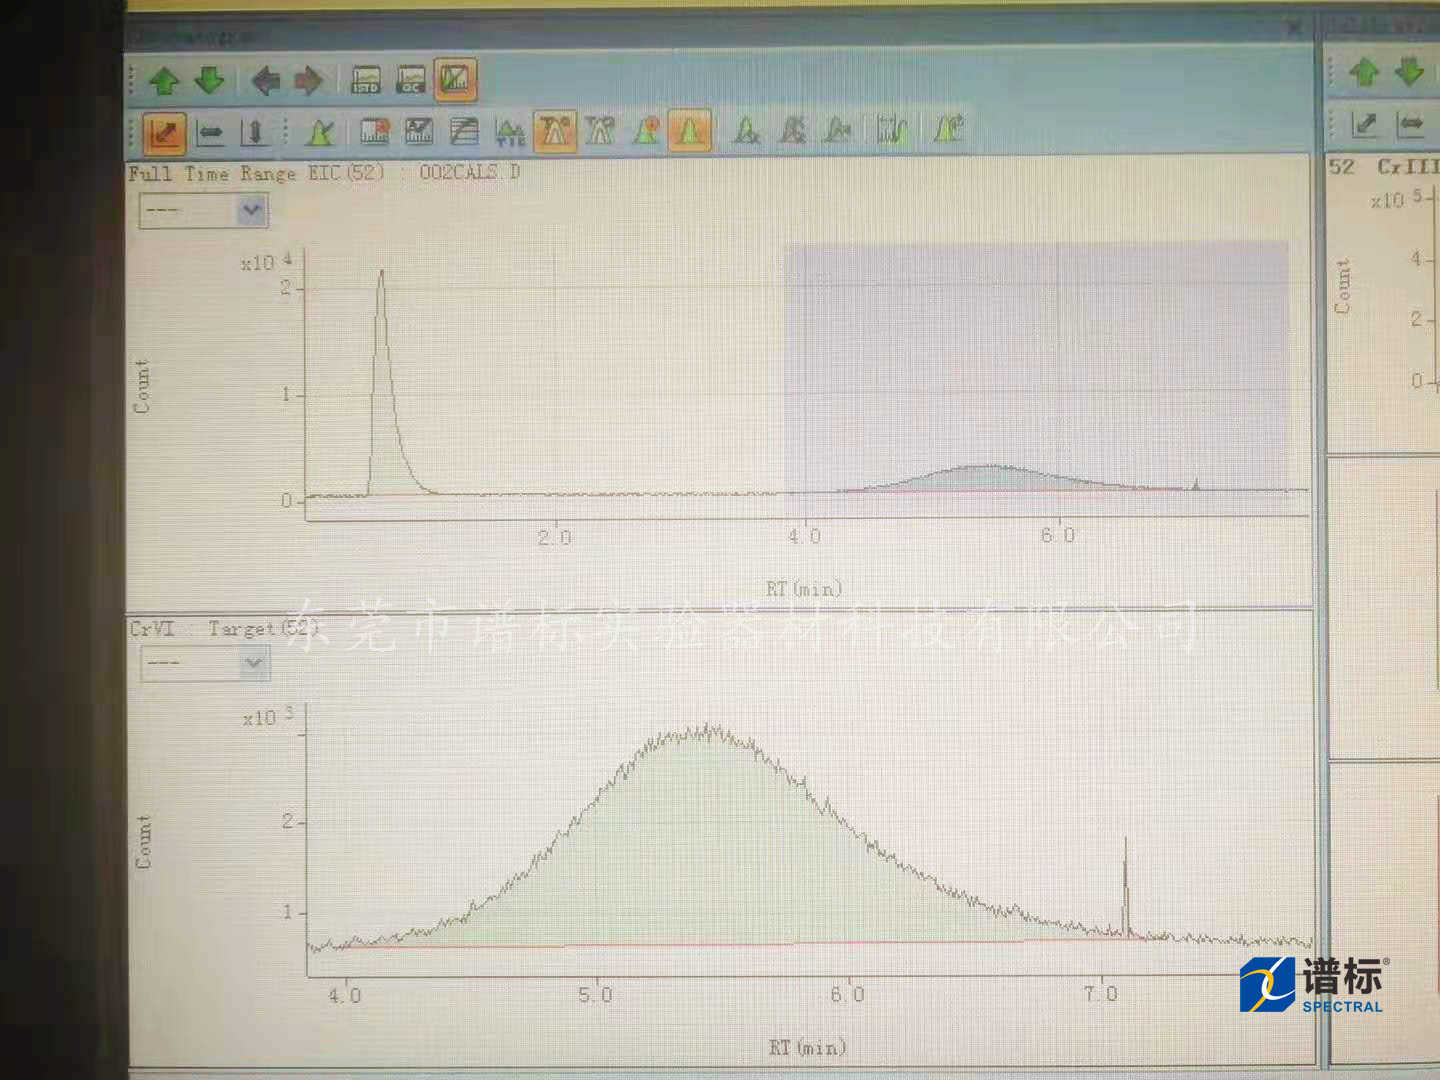The height and width of the screenshot is (1080, 1440).
Task: Click the left arrow navigation icon
Action: click(265, 80)
